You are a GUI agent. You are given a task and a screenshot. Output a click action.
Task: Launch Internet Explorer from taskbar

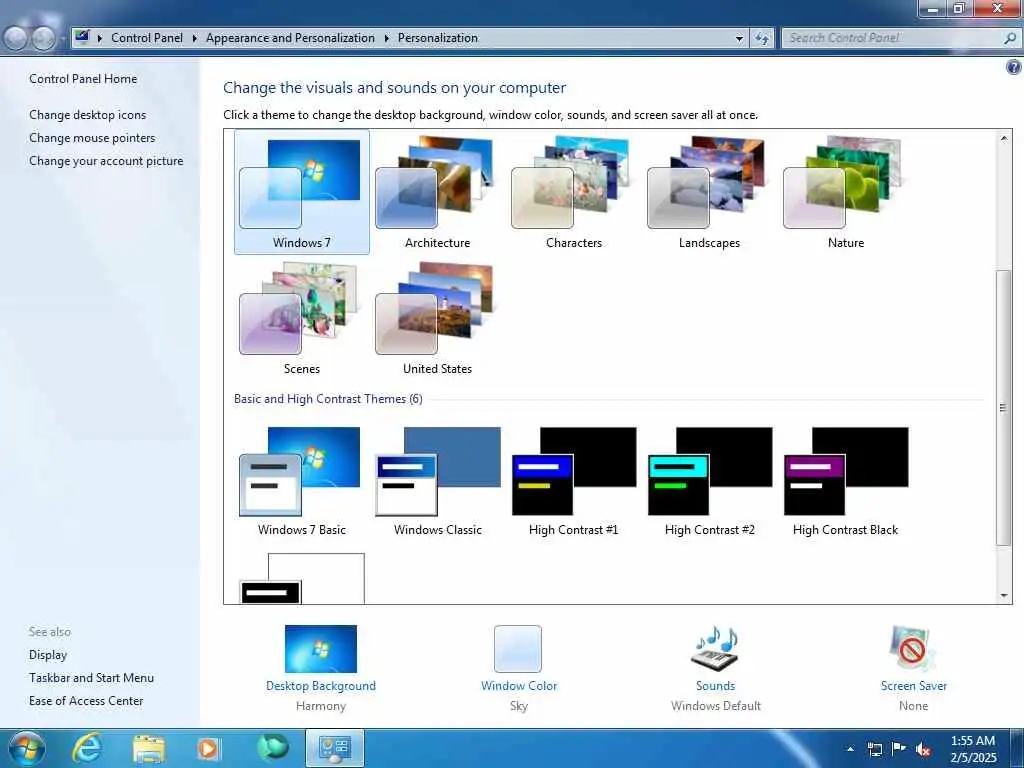click(x=87, y=748)
